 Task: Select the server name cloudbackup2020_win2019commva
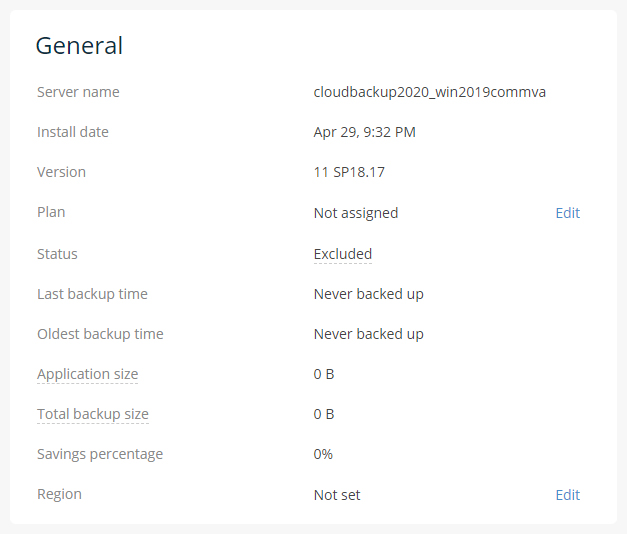coord(429,92)
